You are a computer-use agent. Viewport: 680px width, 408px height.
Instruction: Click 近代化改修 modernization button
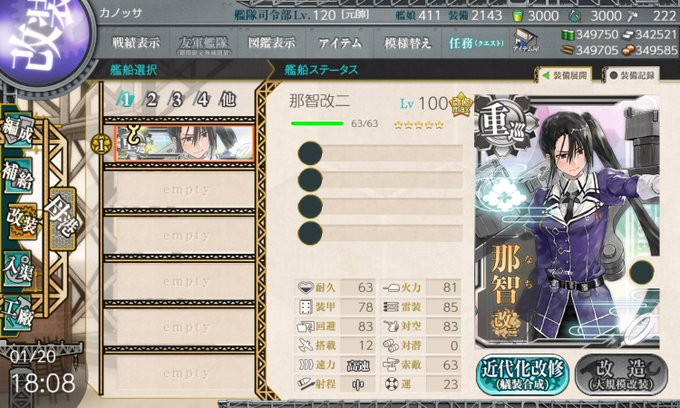[x=523, y=375]
